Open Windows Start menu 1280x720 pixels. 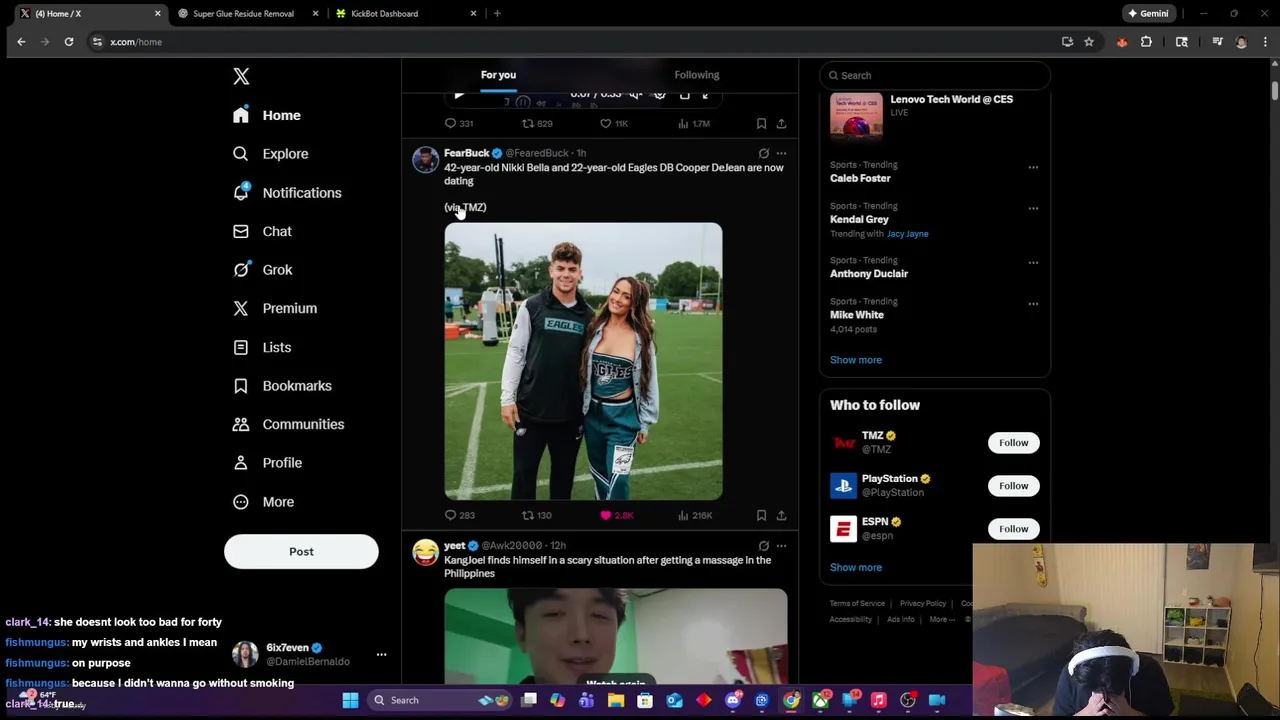(350, 700)
